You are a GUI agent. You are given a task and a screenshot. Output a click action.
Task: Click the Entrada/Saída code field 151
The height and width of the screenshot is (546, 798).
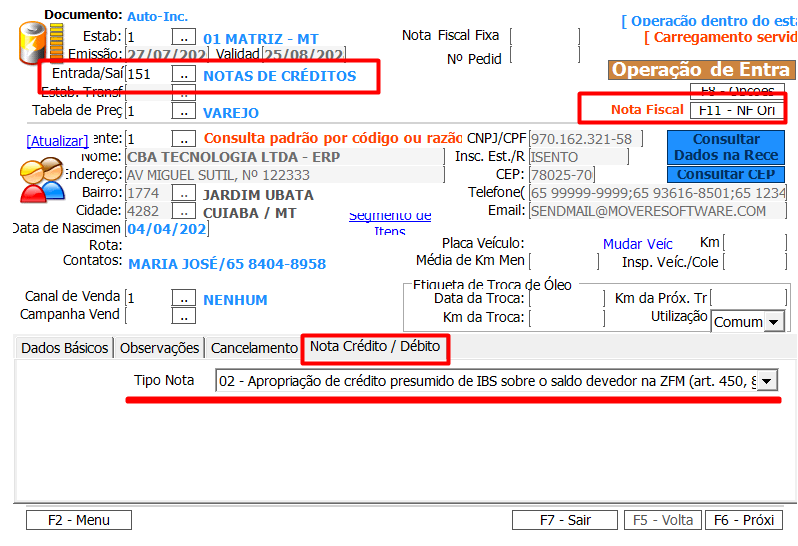(x=148, y=74)
